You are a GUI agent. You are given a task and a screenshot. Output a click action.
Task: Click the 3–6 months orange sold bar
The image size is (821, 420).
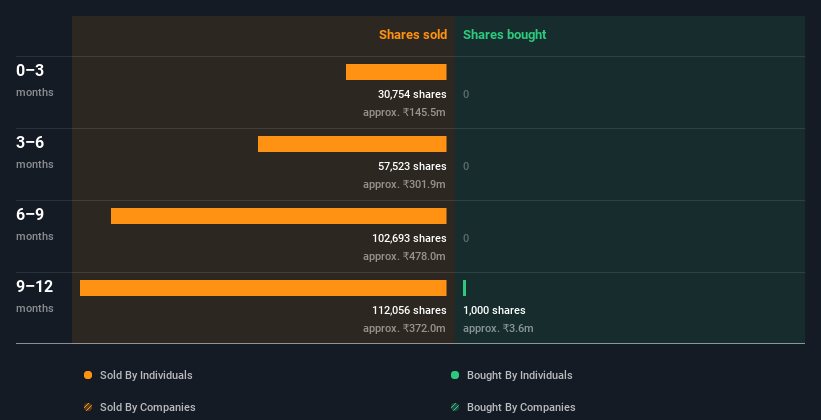pos(352,144)
